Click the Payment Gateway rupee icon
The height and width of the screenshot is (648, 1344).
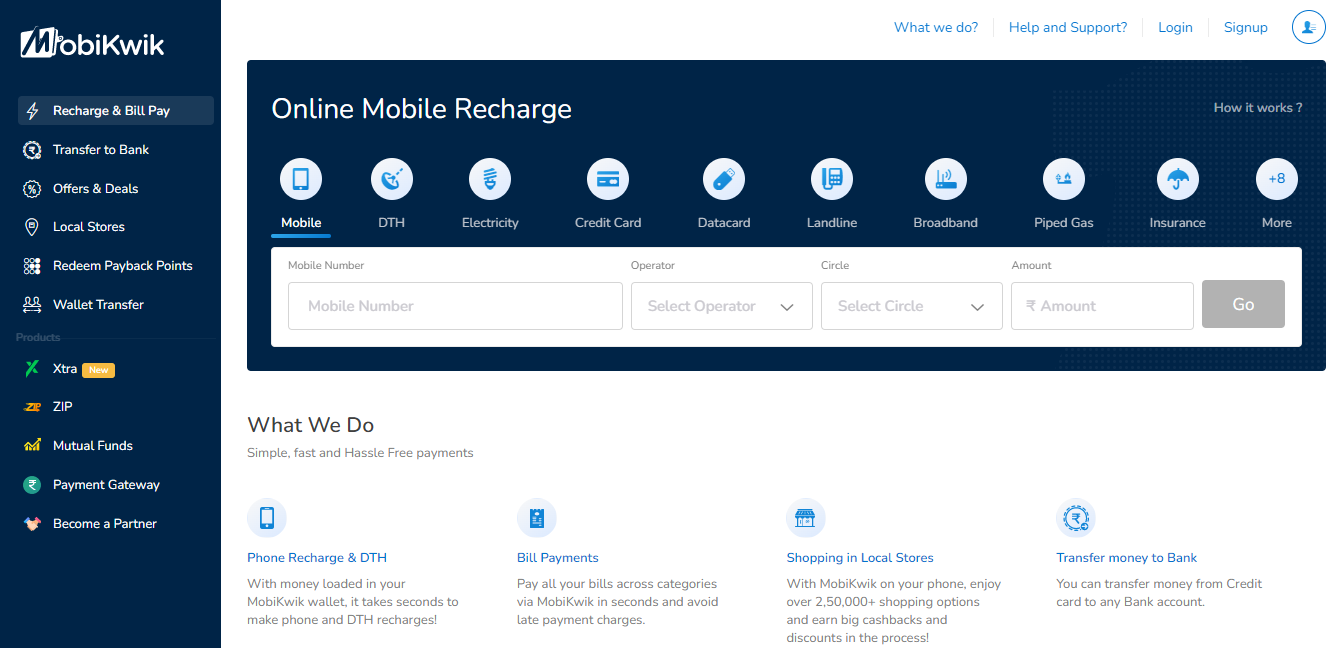click(32, 485)
